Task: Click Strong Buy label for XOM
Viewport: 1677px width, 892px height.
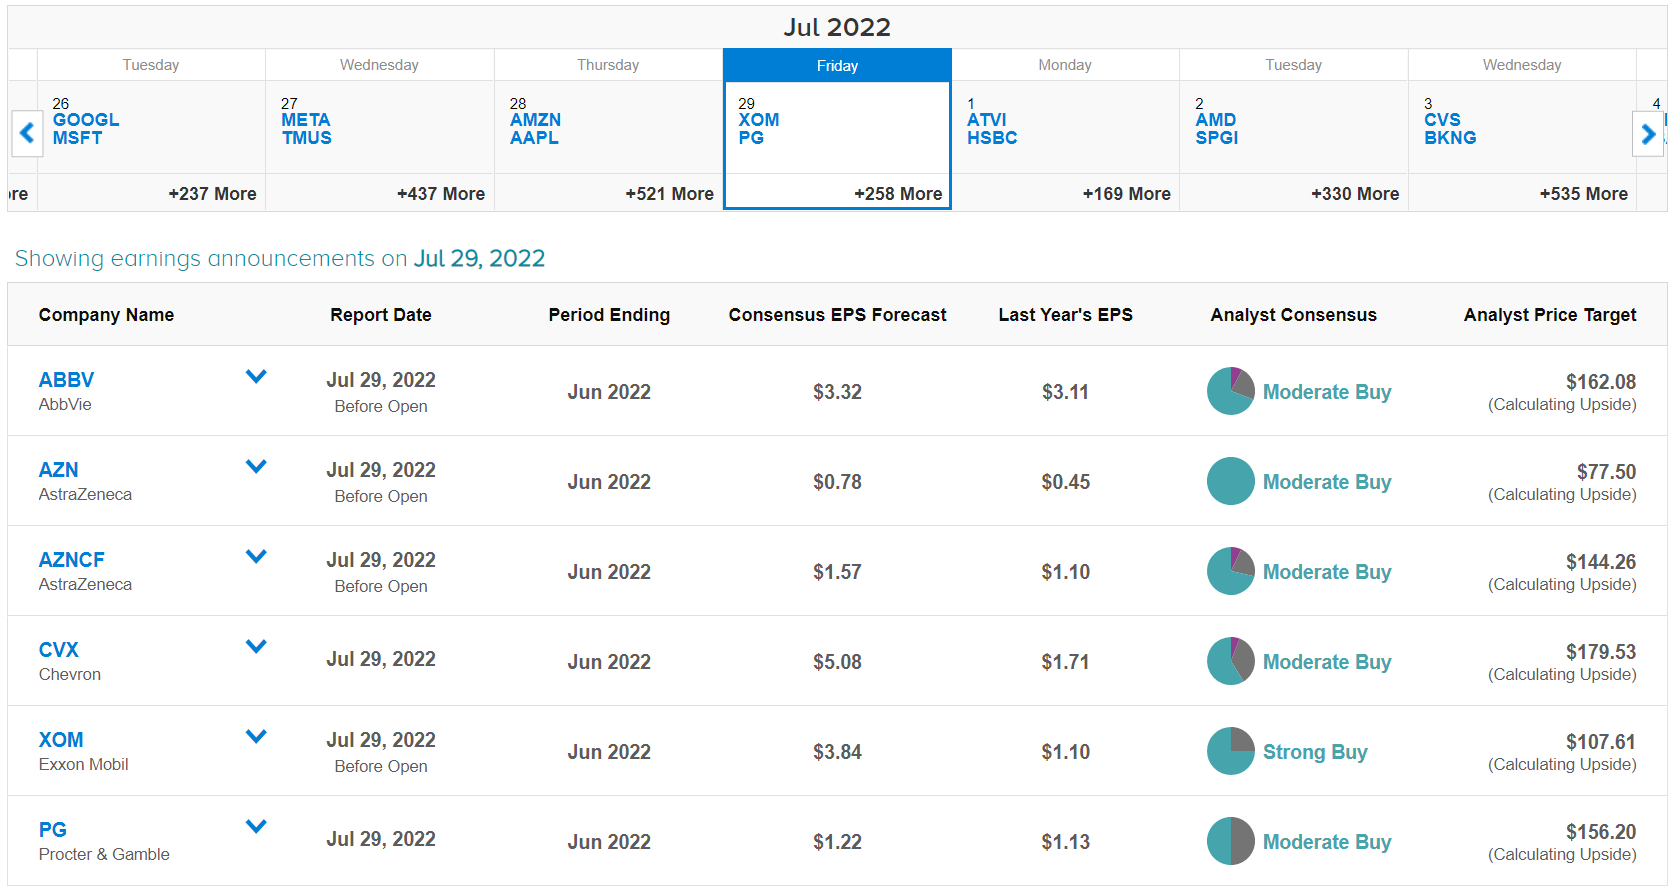Action: (1315, 752)
